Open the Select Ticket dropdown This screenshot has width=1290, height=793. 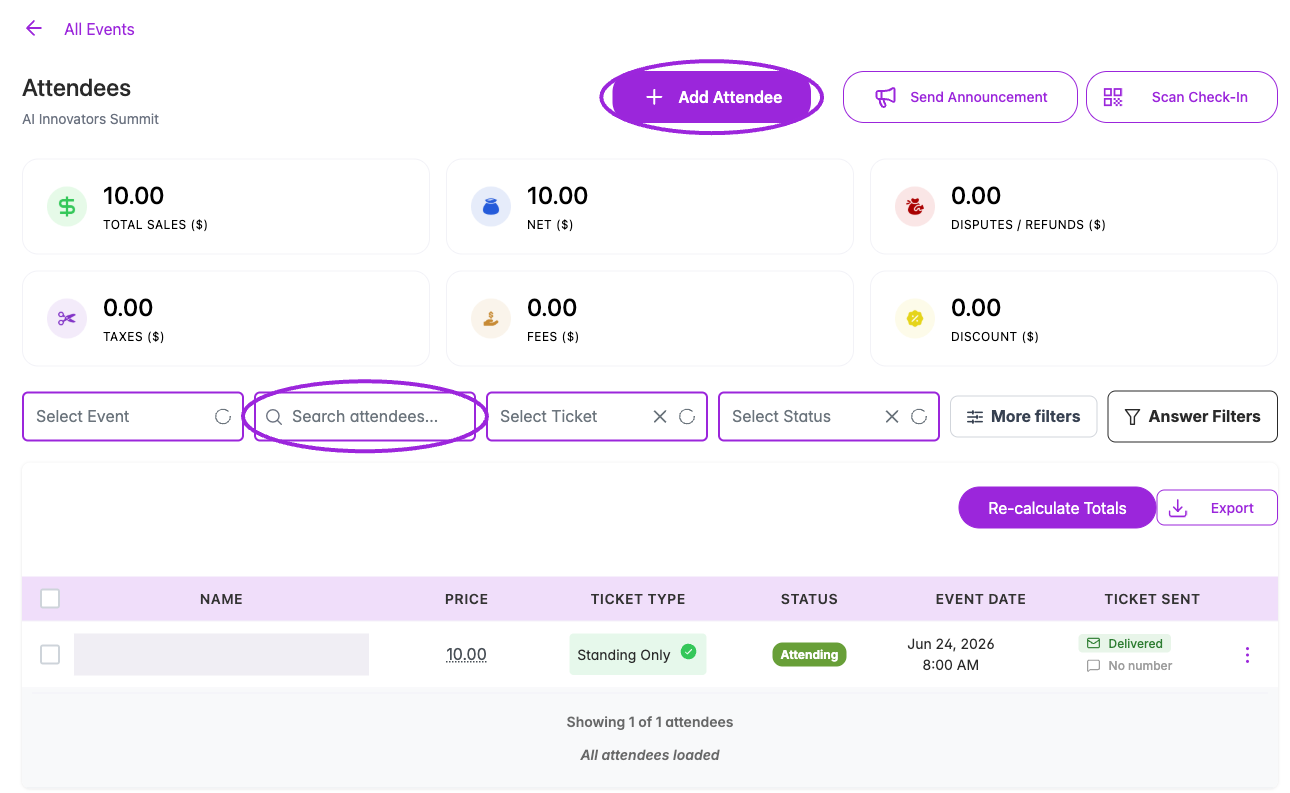click(x=597, y=416)
